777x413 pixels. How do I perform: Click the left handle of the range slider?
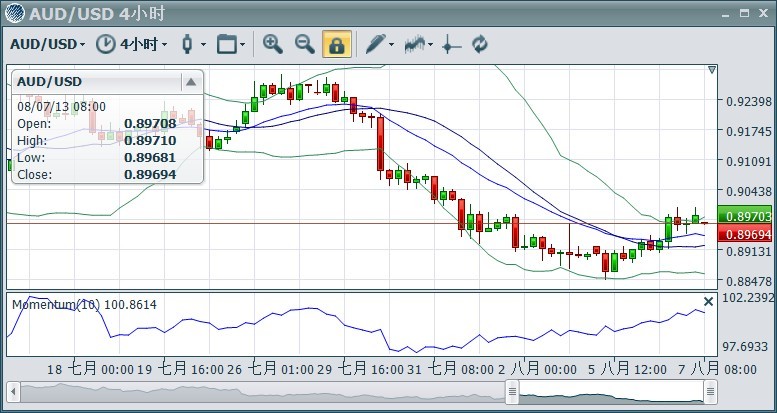(512, 392)
